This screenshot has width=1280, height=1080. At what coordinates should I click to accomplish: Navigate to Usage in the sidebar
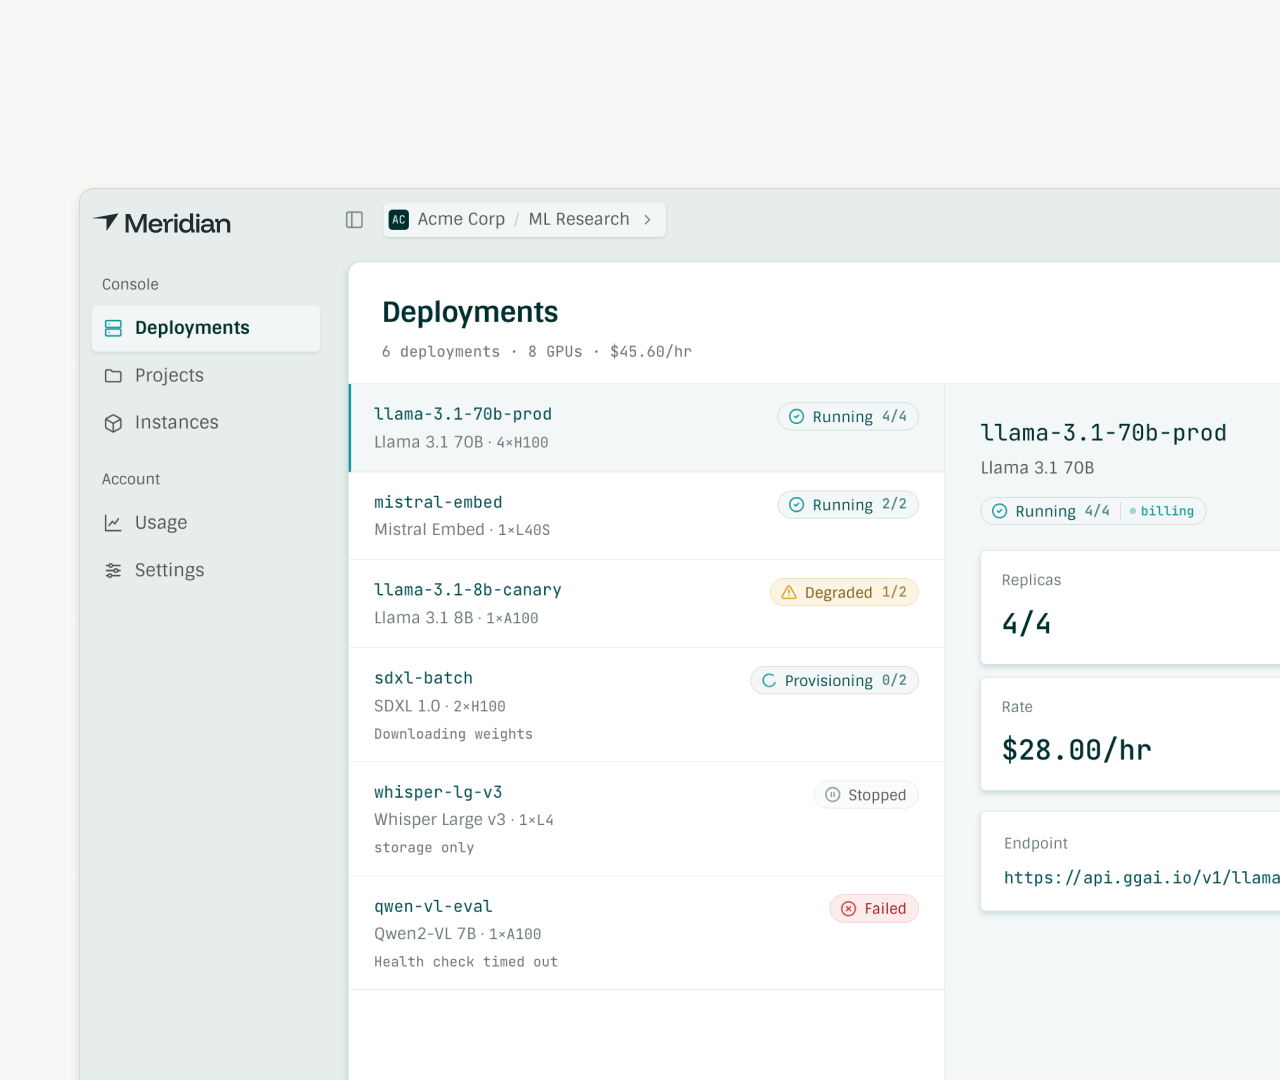coord(206,523)
